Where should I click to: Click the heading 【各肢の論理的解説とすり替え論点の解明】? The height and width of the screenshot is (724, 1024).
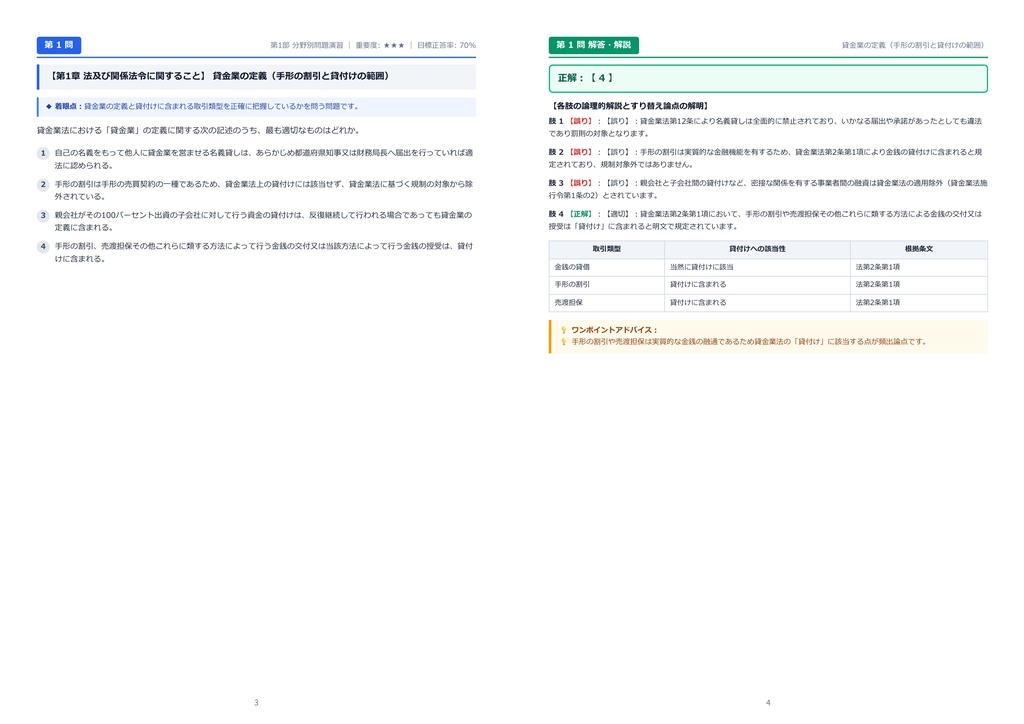click(630, 106)
